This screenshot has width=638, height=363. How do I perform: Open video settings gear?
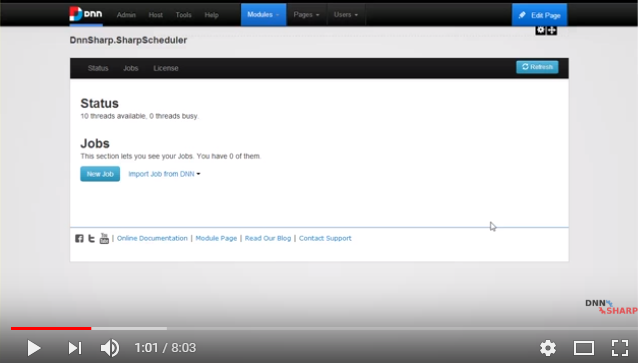[548, 348]
